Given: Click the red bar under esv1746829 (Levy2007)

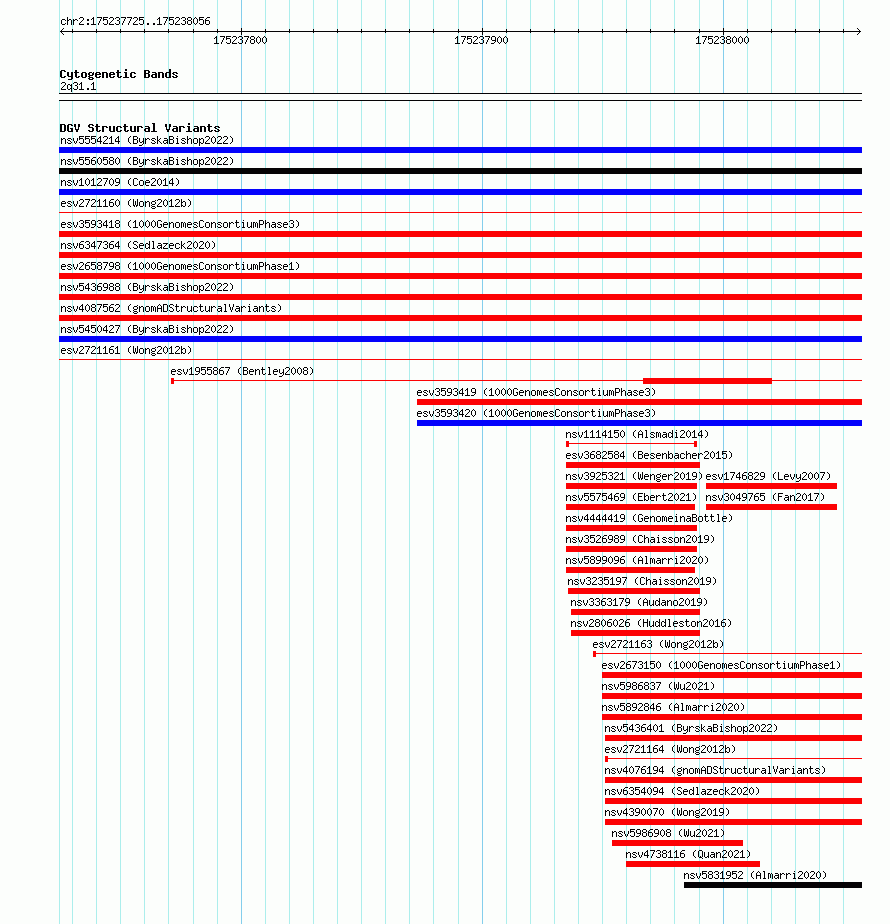Looking at the screenshot, I should 772,486.
